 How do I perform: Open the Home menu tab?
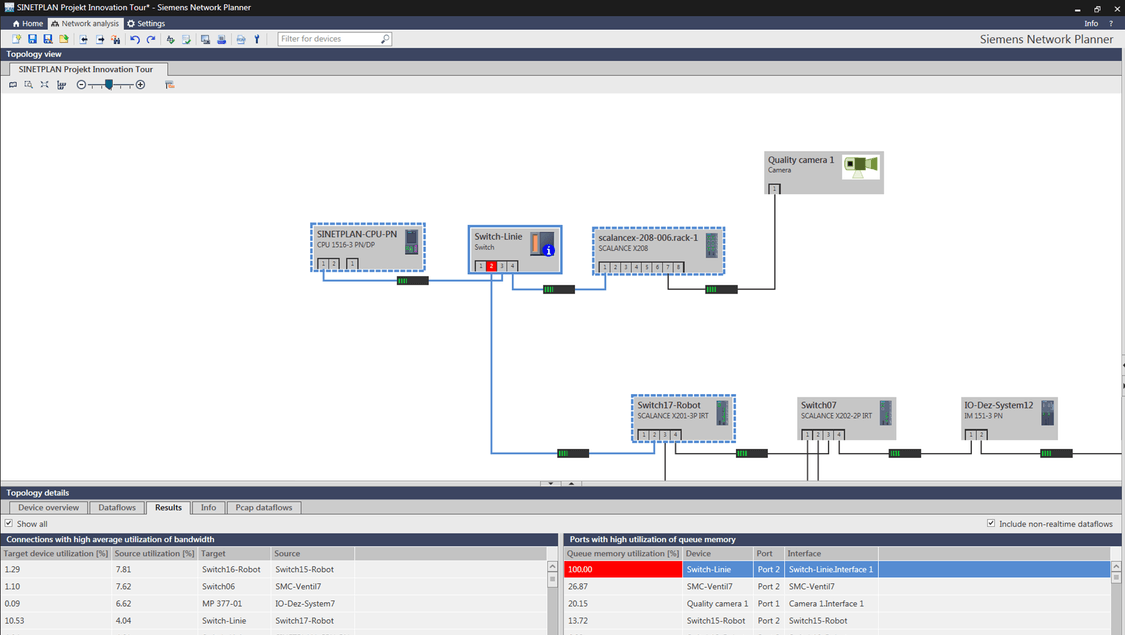click(x=27, y=24)
